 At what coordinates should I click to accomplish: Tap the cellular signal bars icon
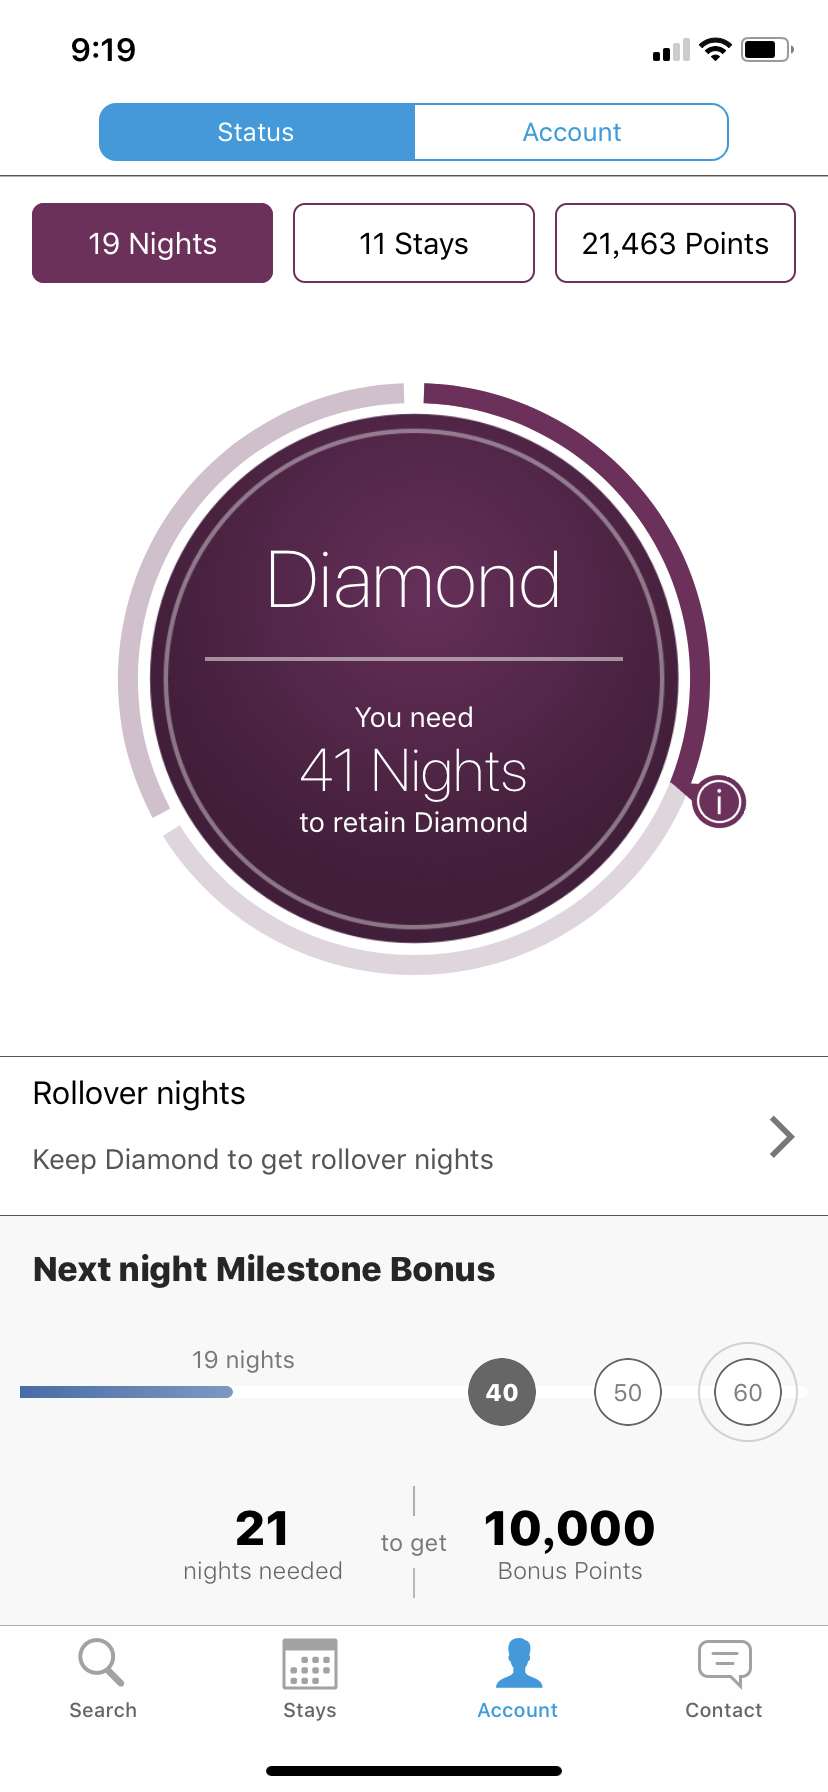[x=671, y=51]
